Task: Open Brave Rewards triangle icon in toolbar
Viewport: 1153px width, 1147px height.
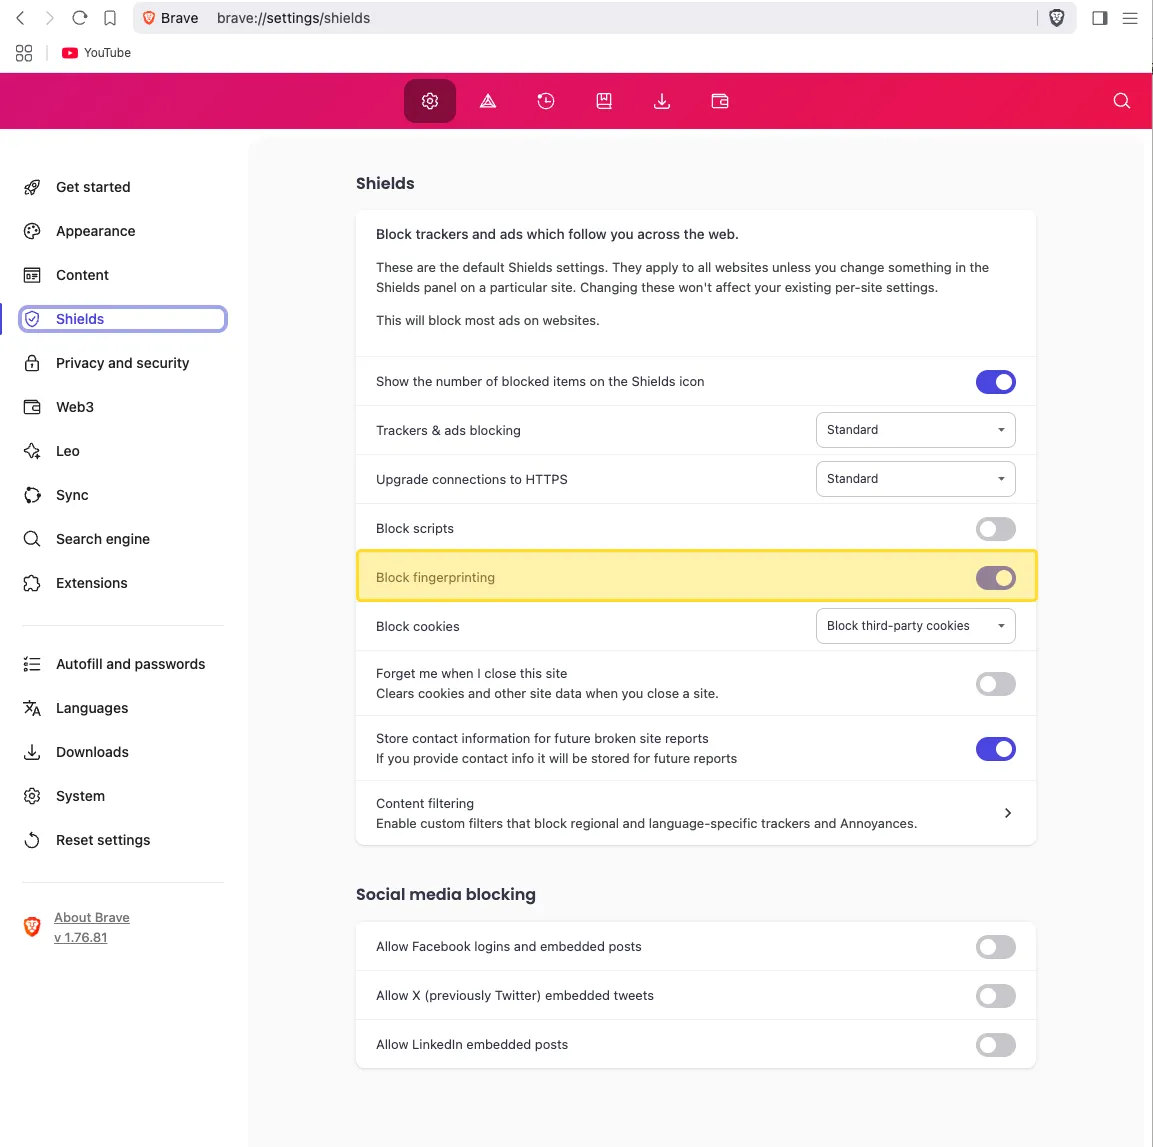Action: pyautogui.click(x=488, y=101)
